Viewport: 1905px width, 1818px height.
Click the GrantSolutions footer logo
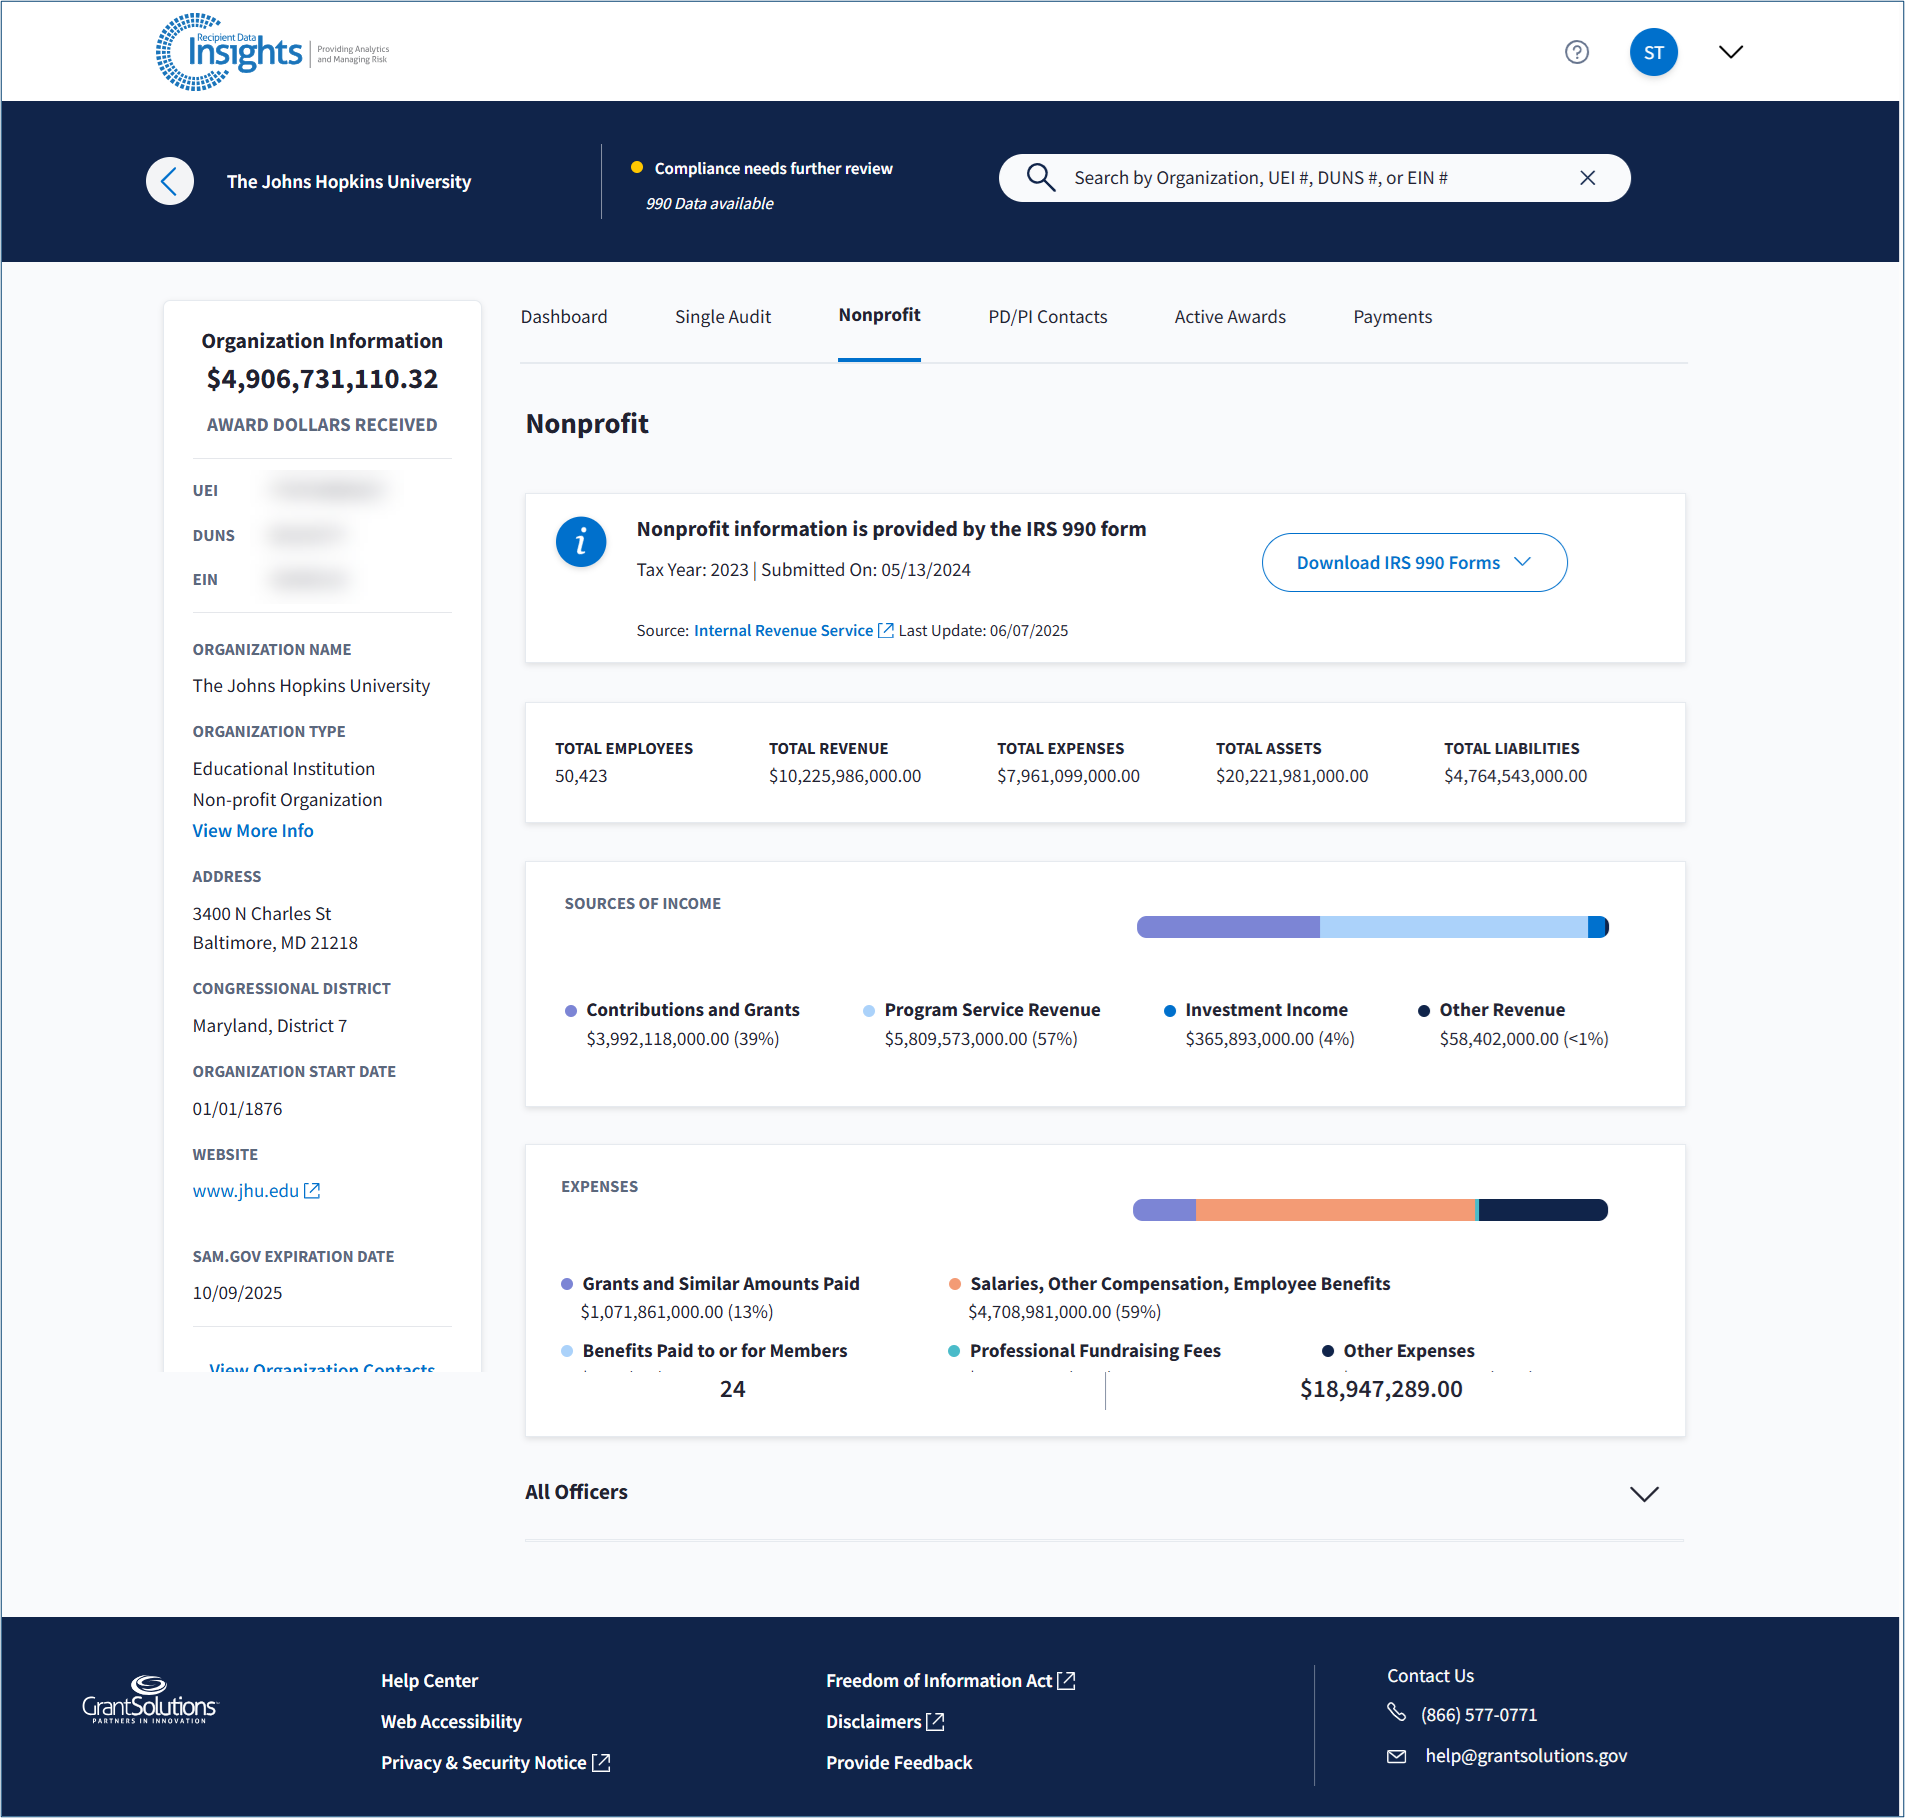click(x=150, y=1700)
